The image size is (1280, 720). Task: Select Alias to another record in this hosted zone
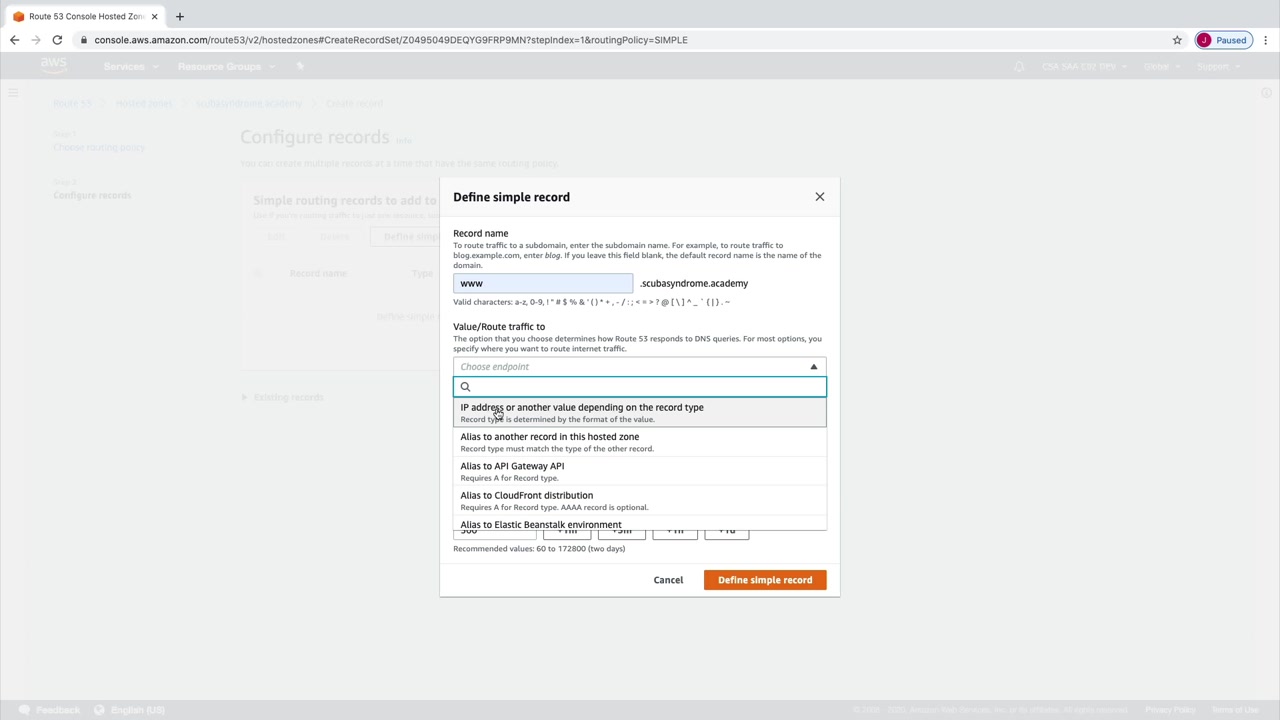(x=640, y=442)
